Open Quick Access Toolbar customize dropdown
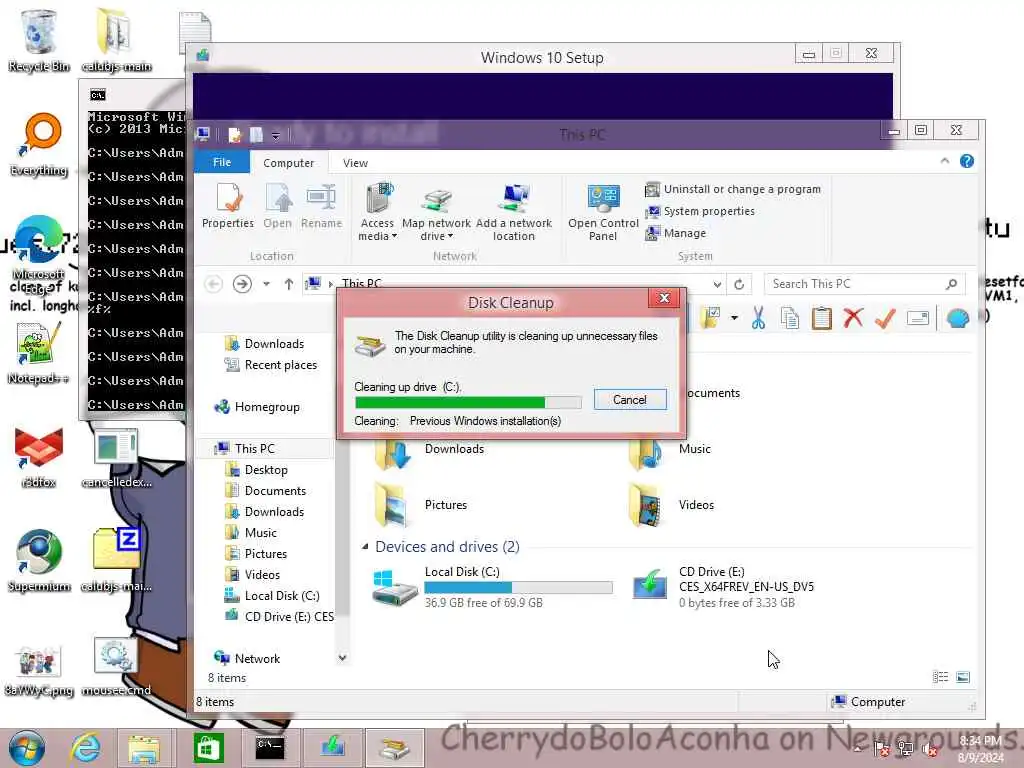The image size is (1024, 768). (276, 136)
